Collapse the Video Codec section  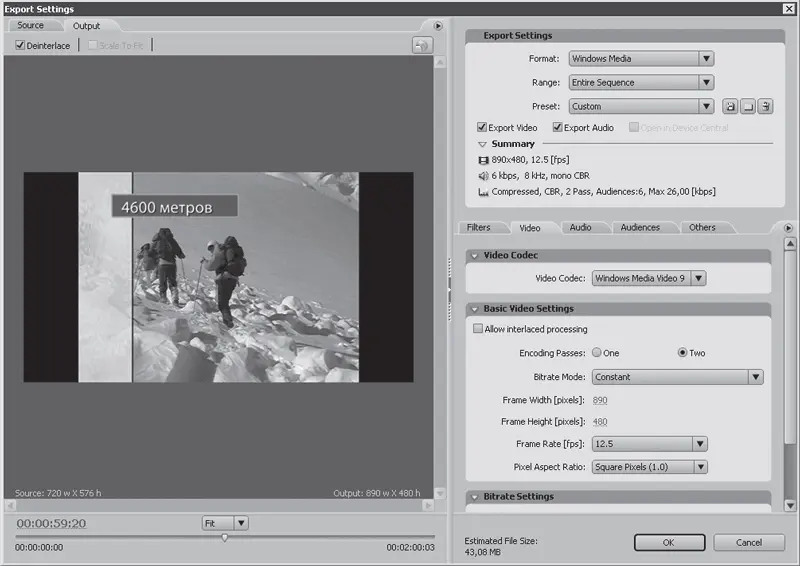click(x=474, y=256)
